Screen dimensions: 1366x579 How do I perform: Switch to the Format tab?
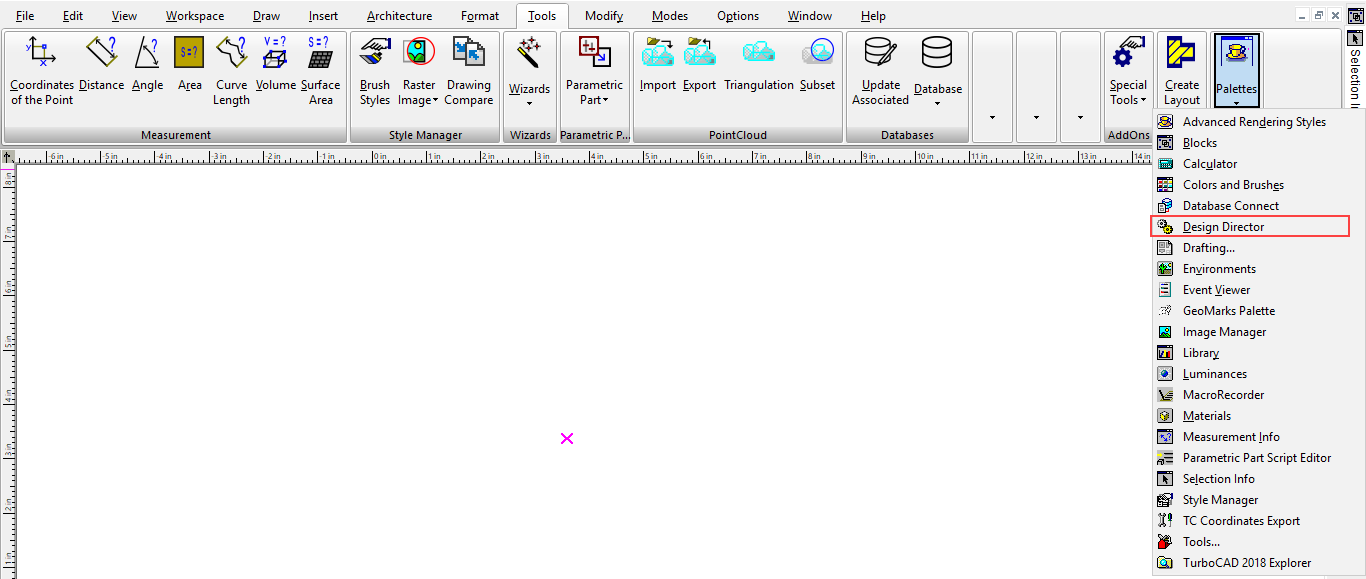tap(480, 16)
